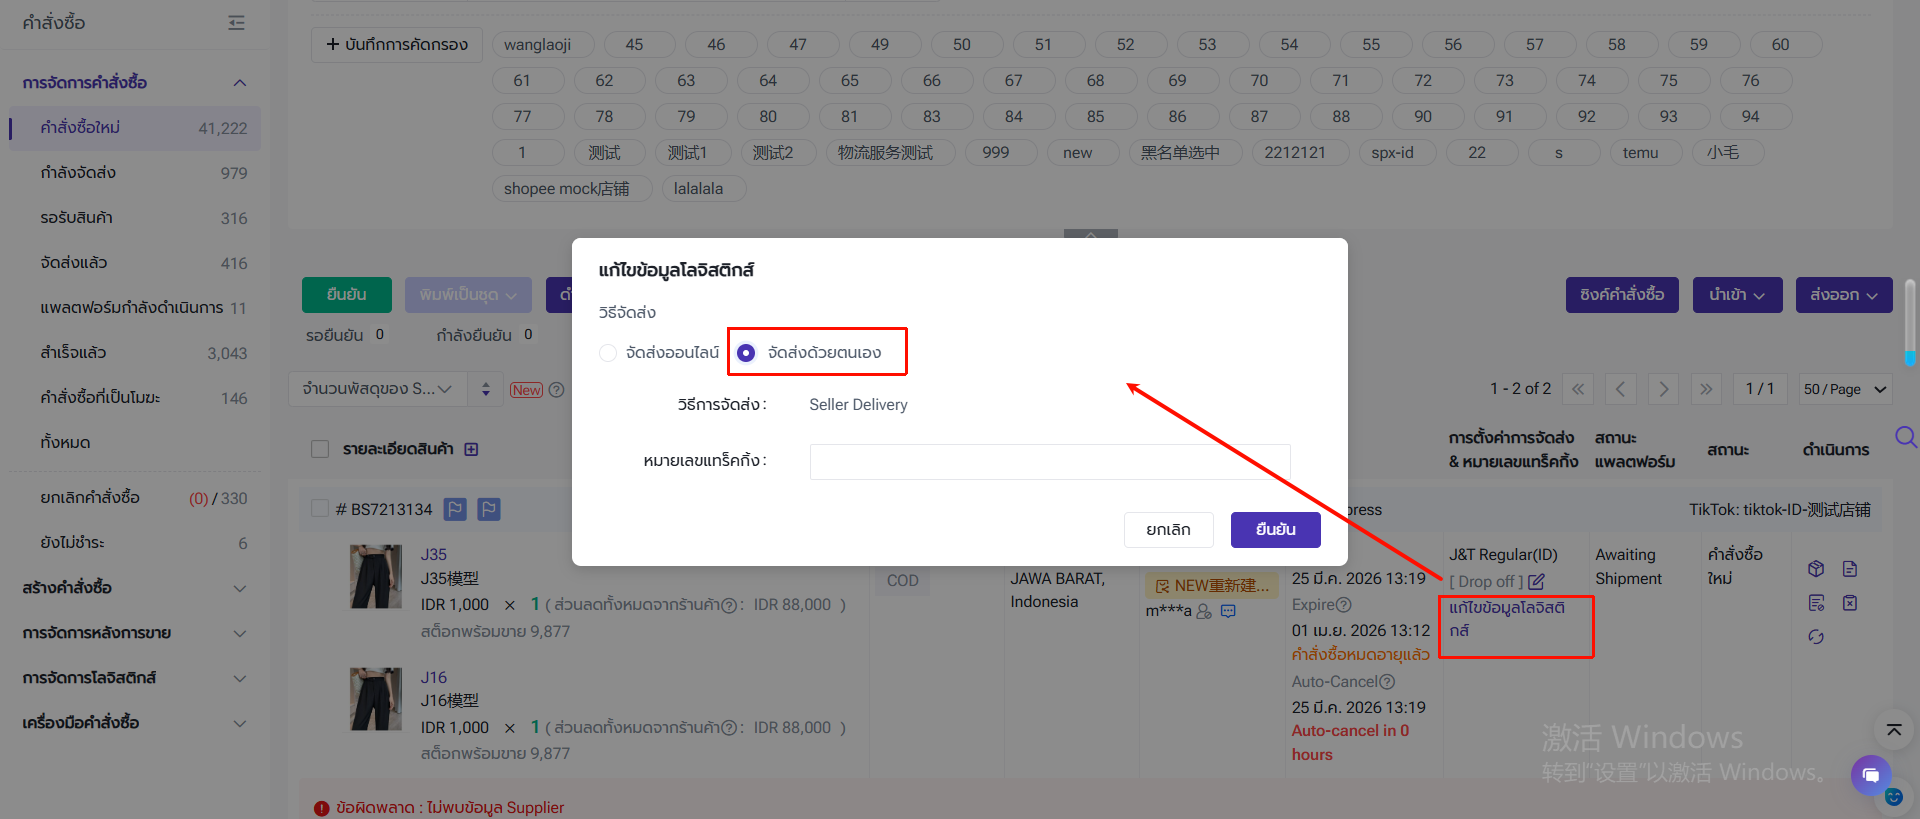Viewport: 1920px width, 819px height.
Task: Click the หมายเลขแทร็คกิ้ง tracking number field
Action: tap(1049, 462)
